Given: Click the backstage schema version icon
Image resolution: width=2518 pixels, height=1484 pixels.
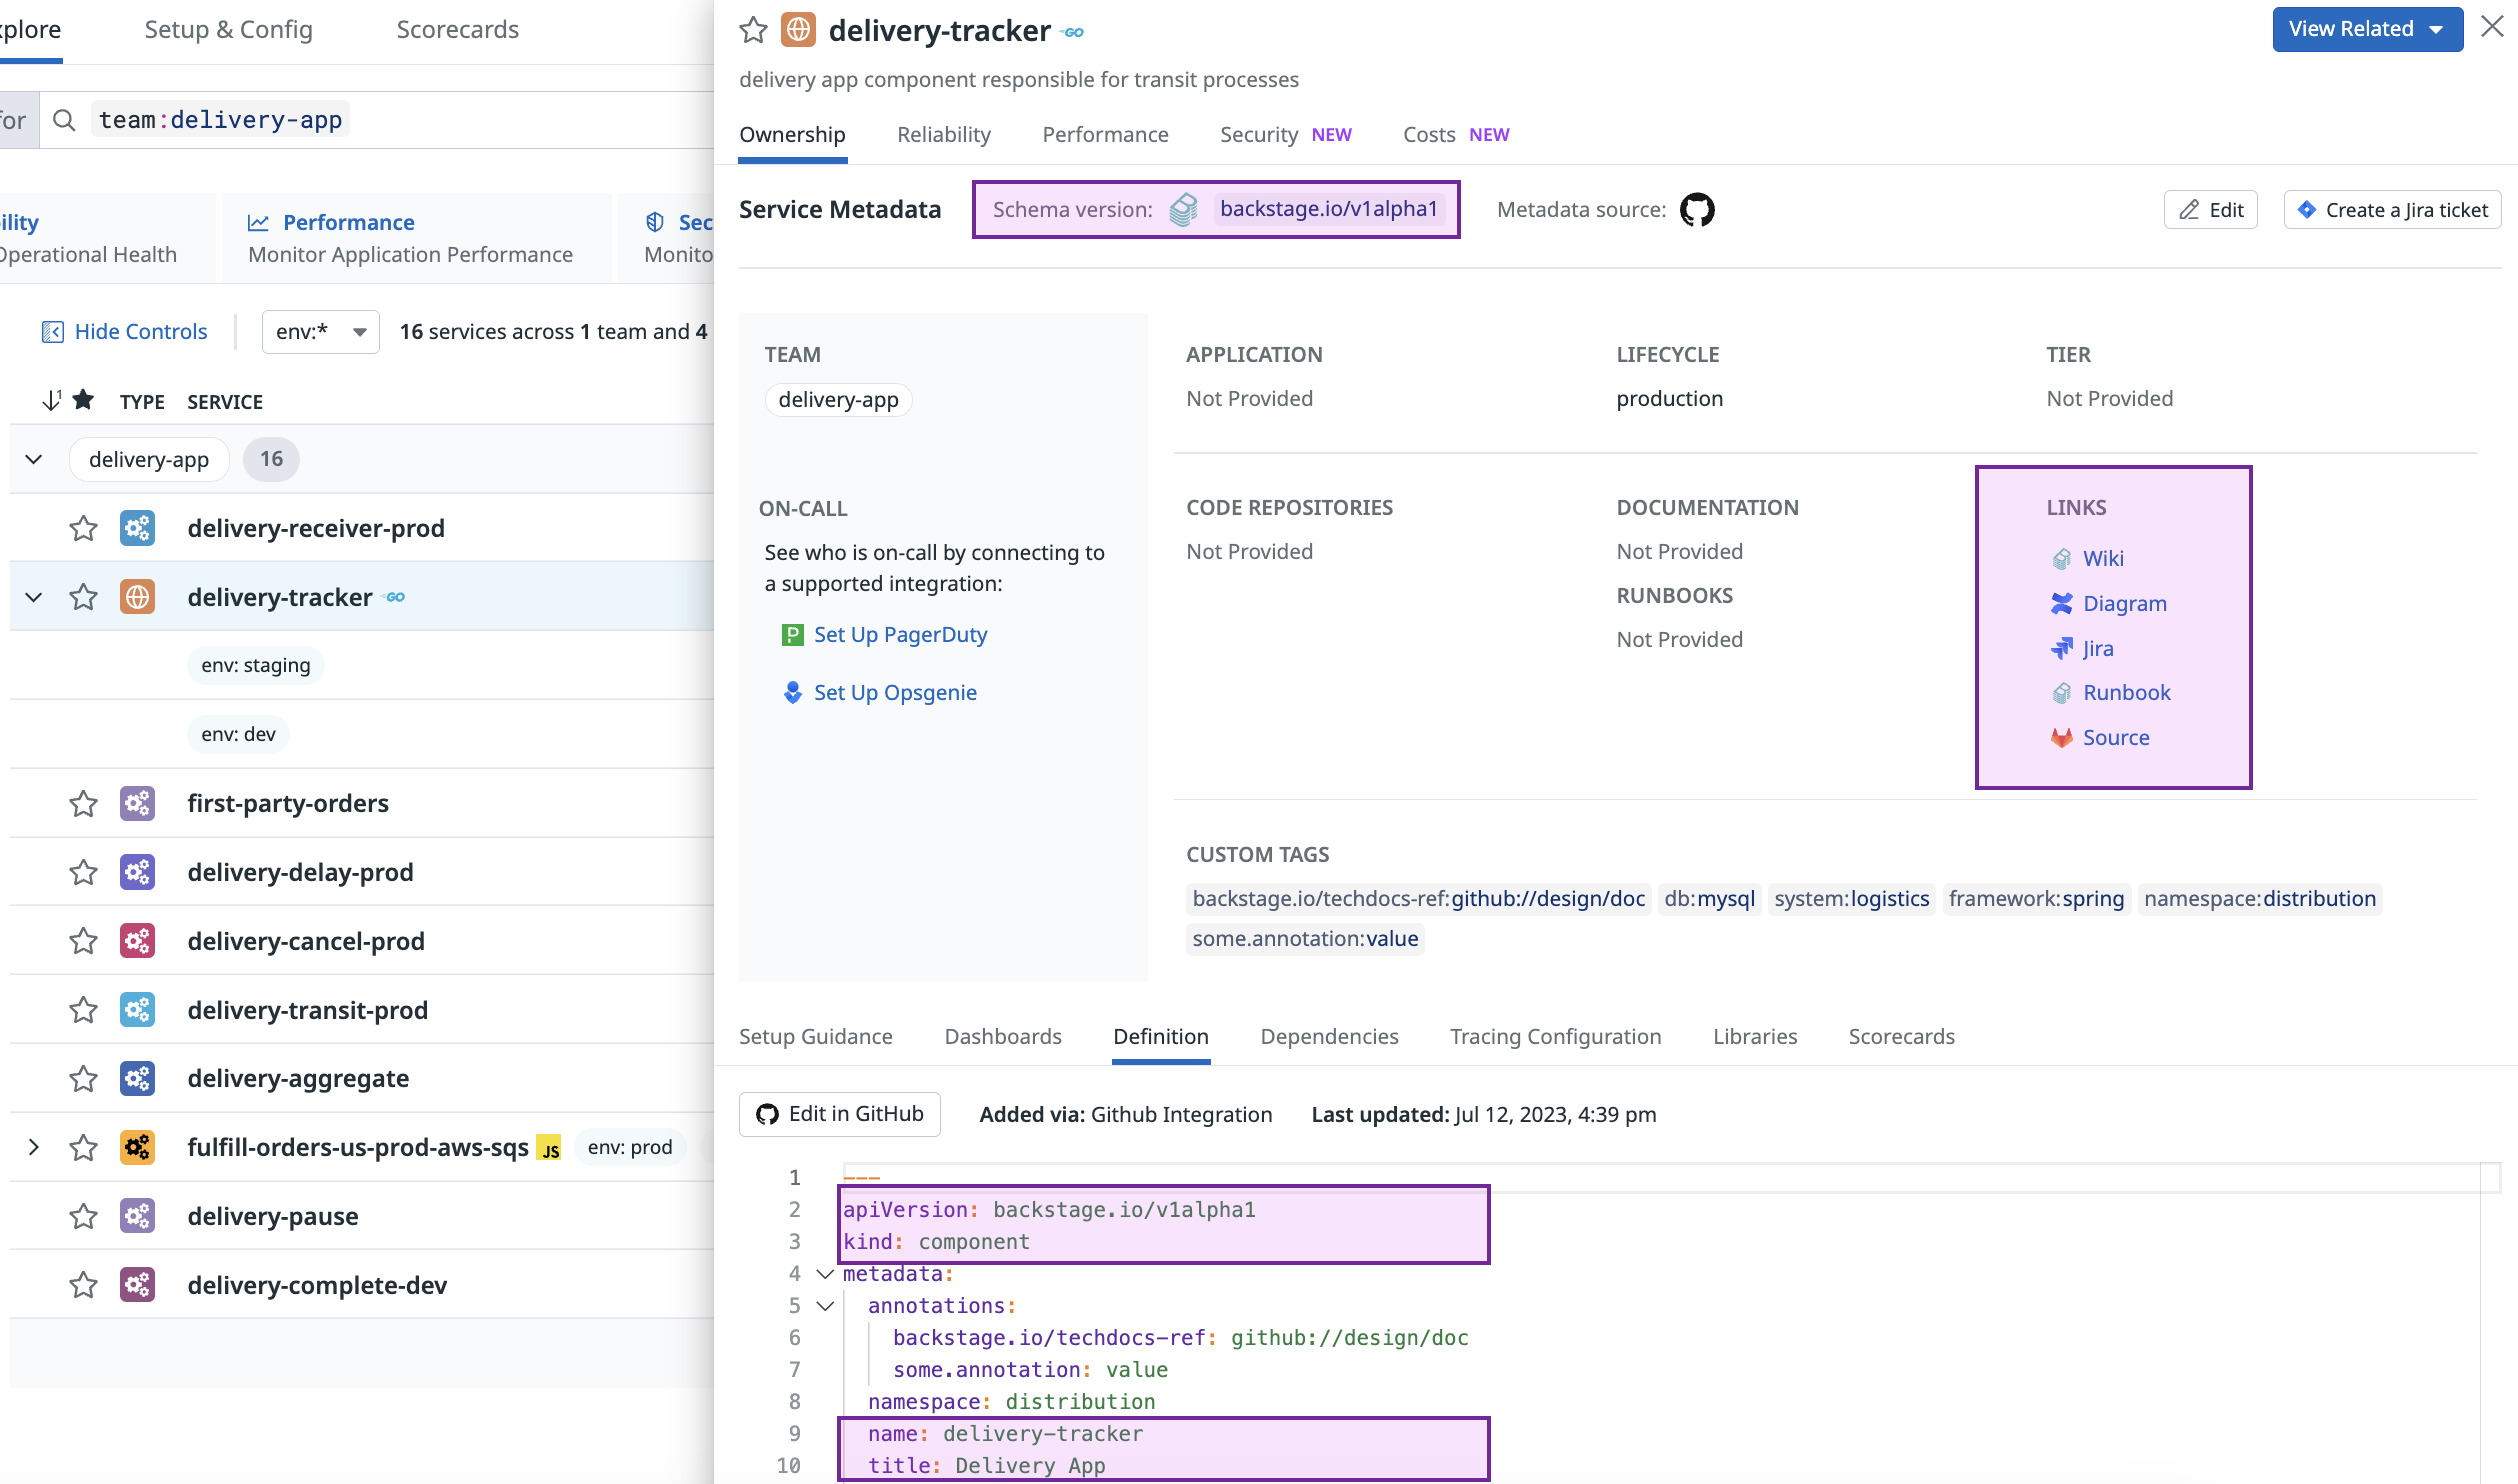Looking at the screenshot, I should (x=1184, y=210).
